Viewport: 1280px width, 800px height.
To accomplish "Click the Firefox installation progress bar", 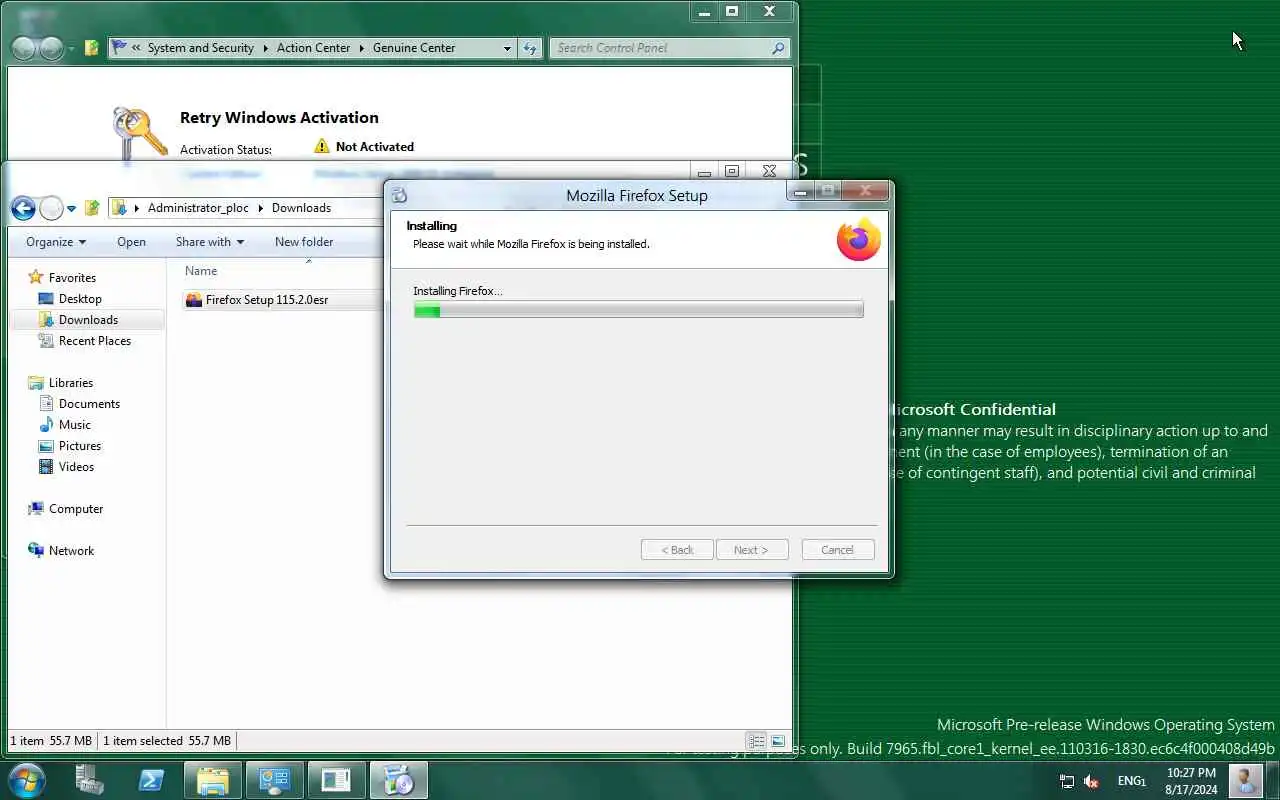I will tap(638, 311).
